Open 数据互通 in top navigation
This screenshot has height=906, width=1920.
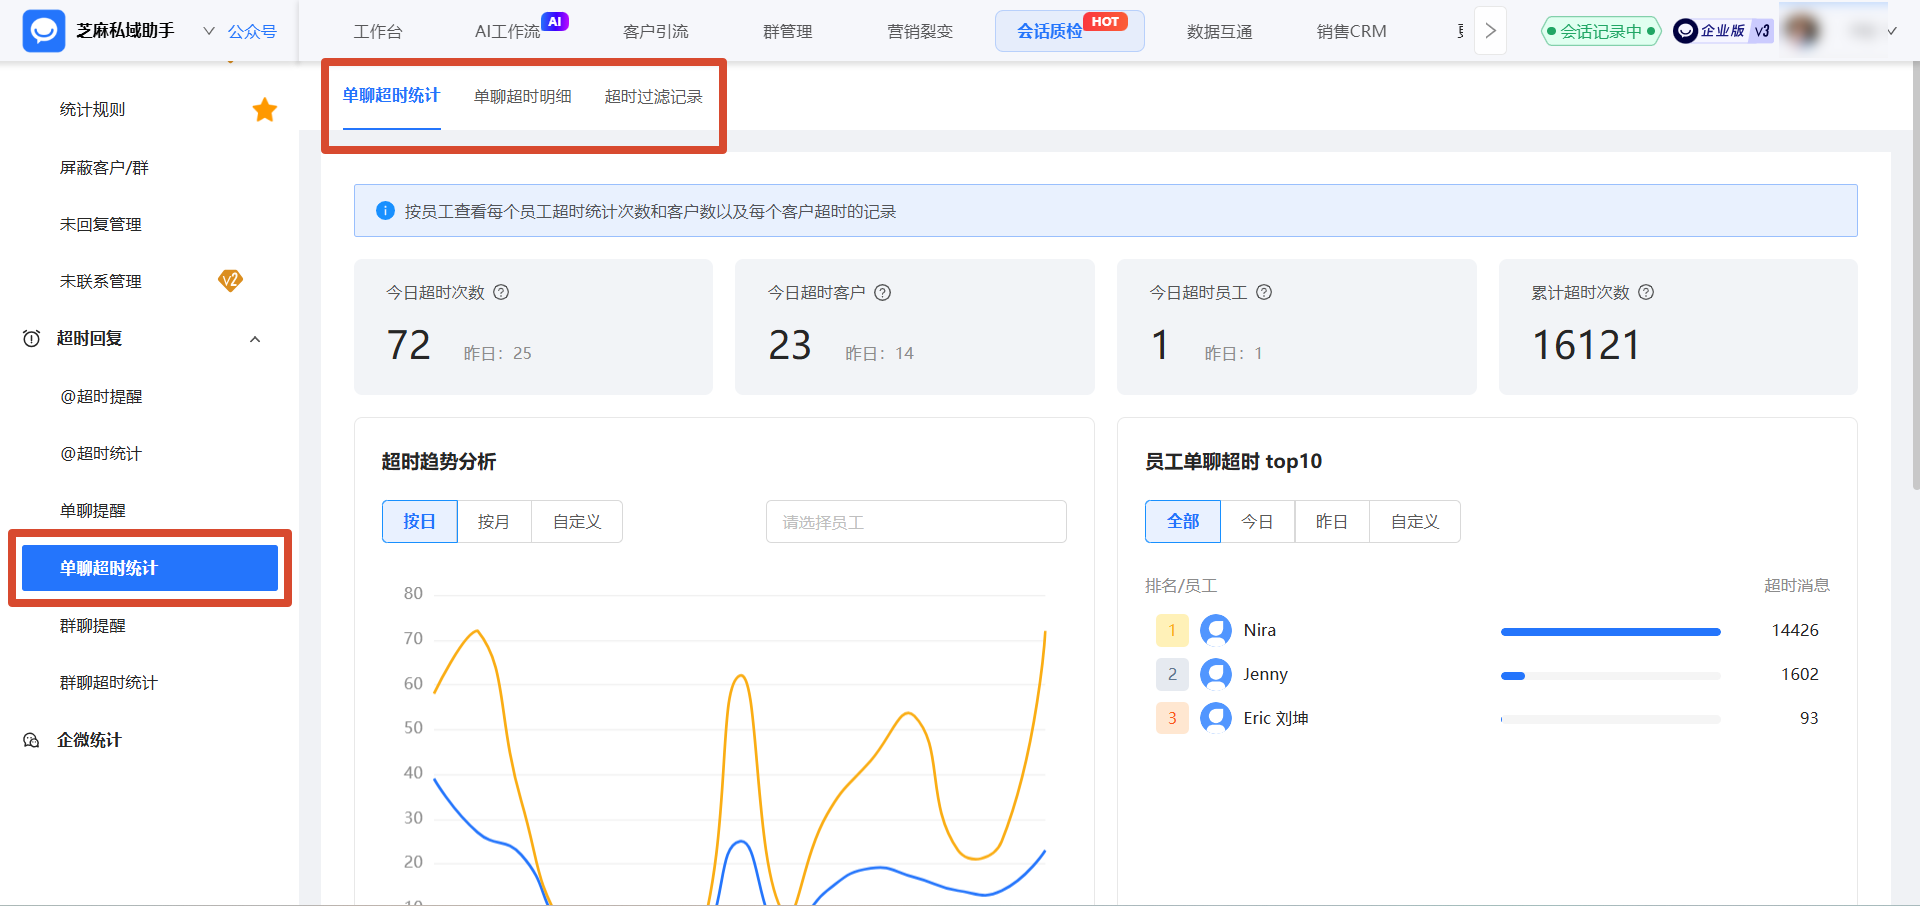tap(1220, 31)
